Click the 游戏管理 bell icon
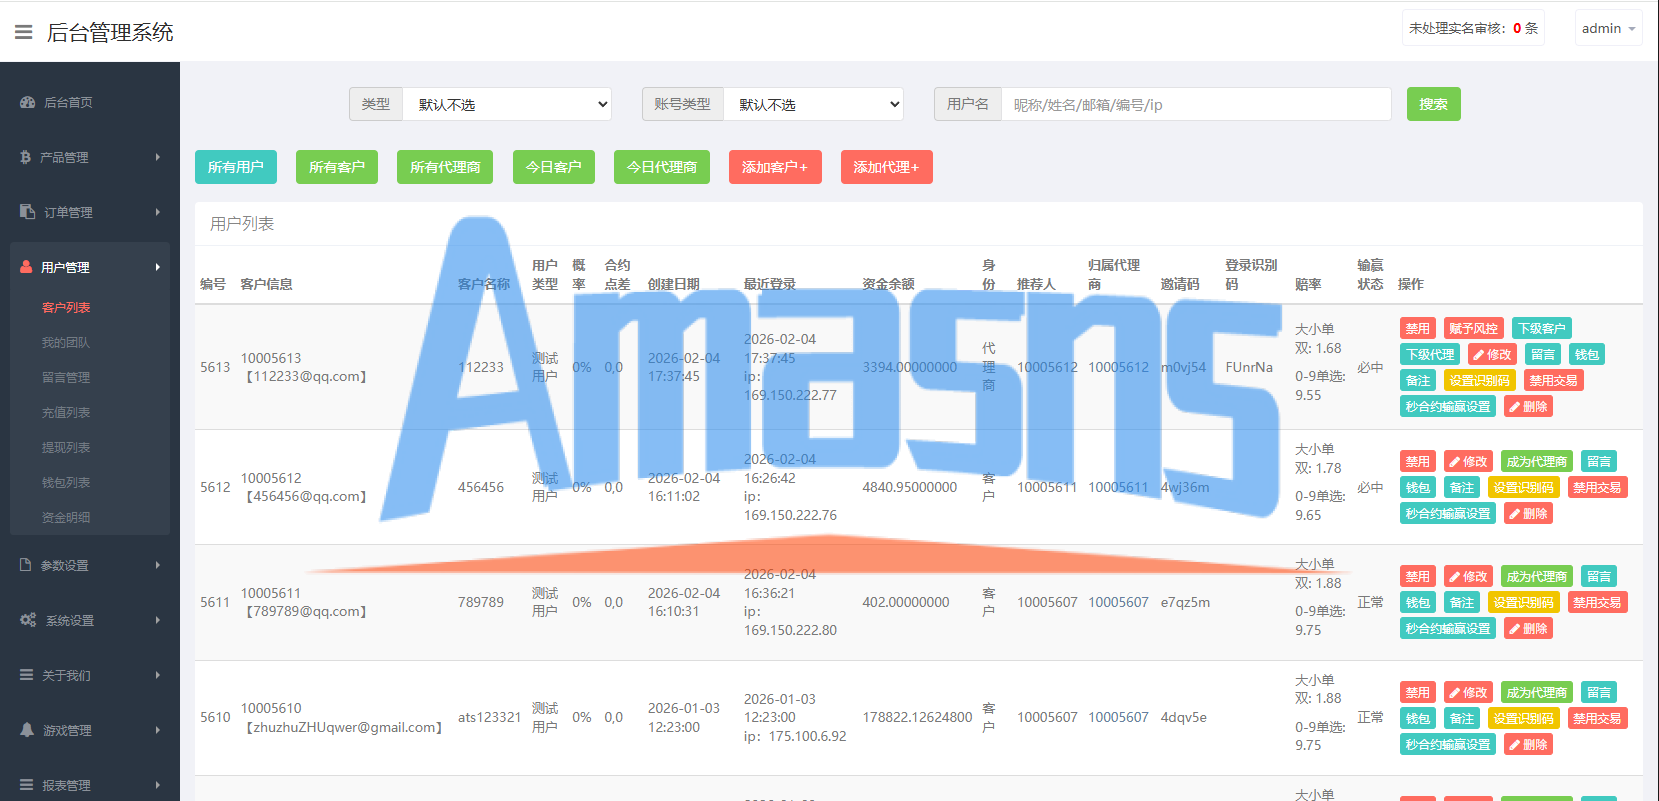The image size is (1659, 801). [x=27, y=730]
